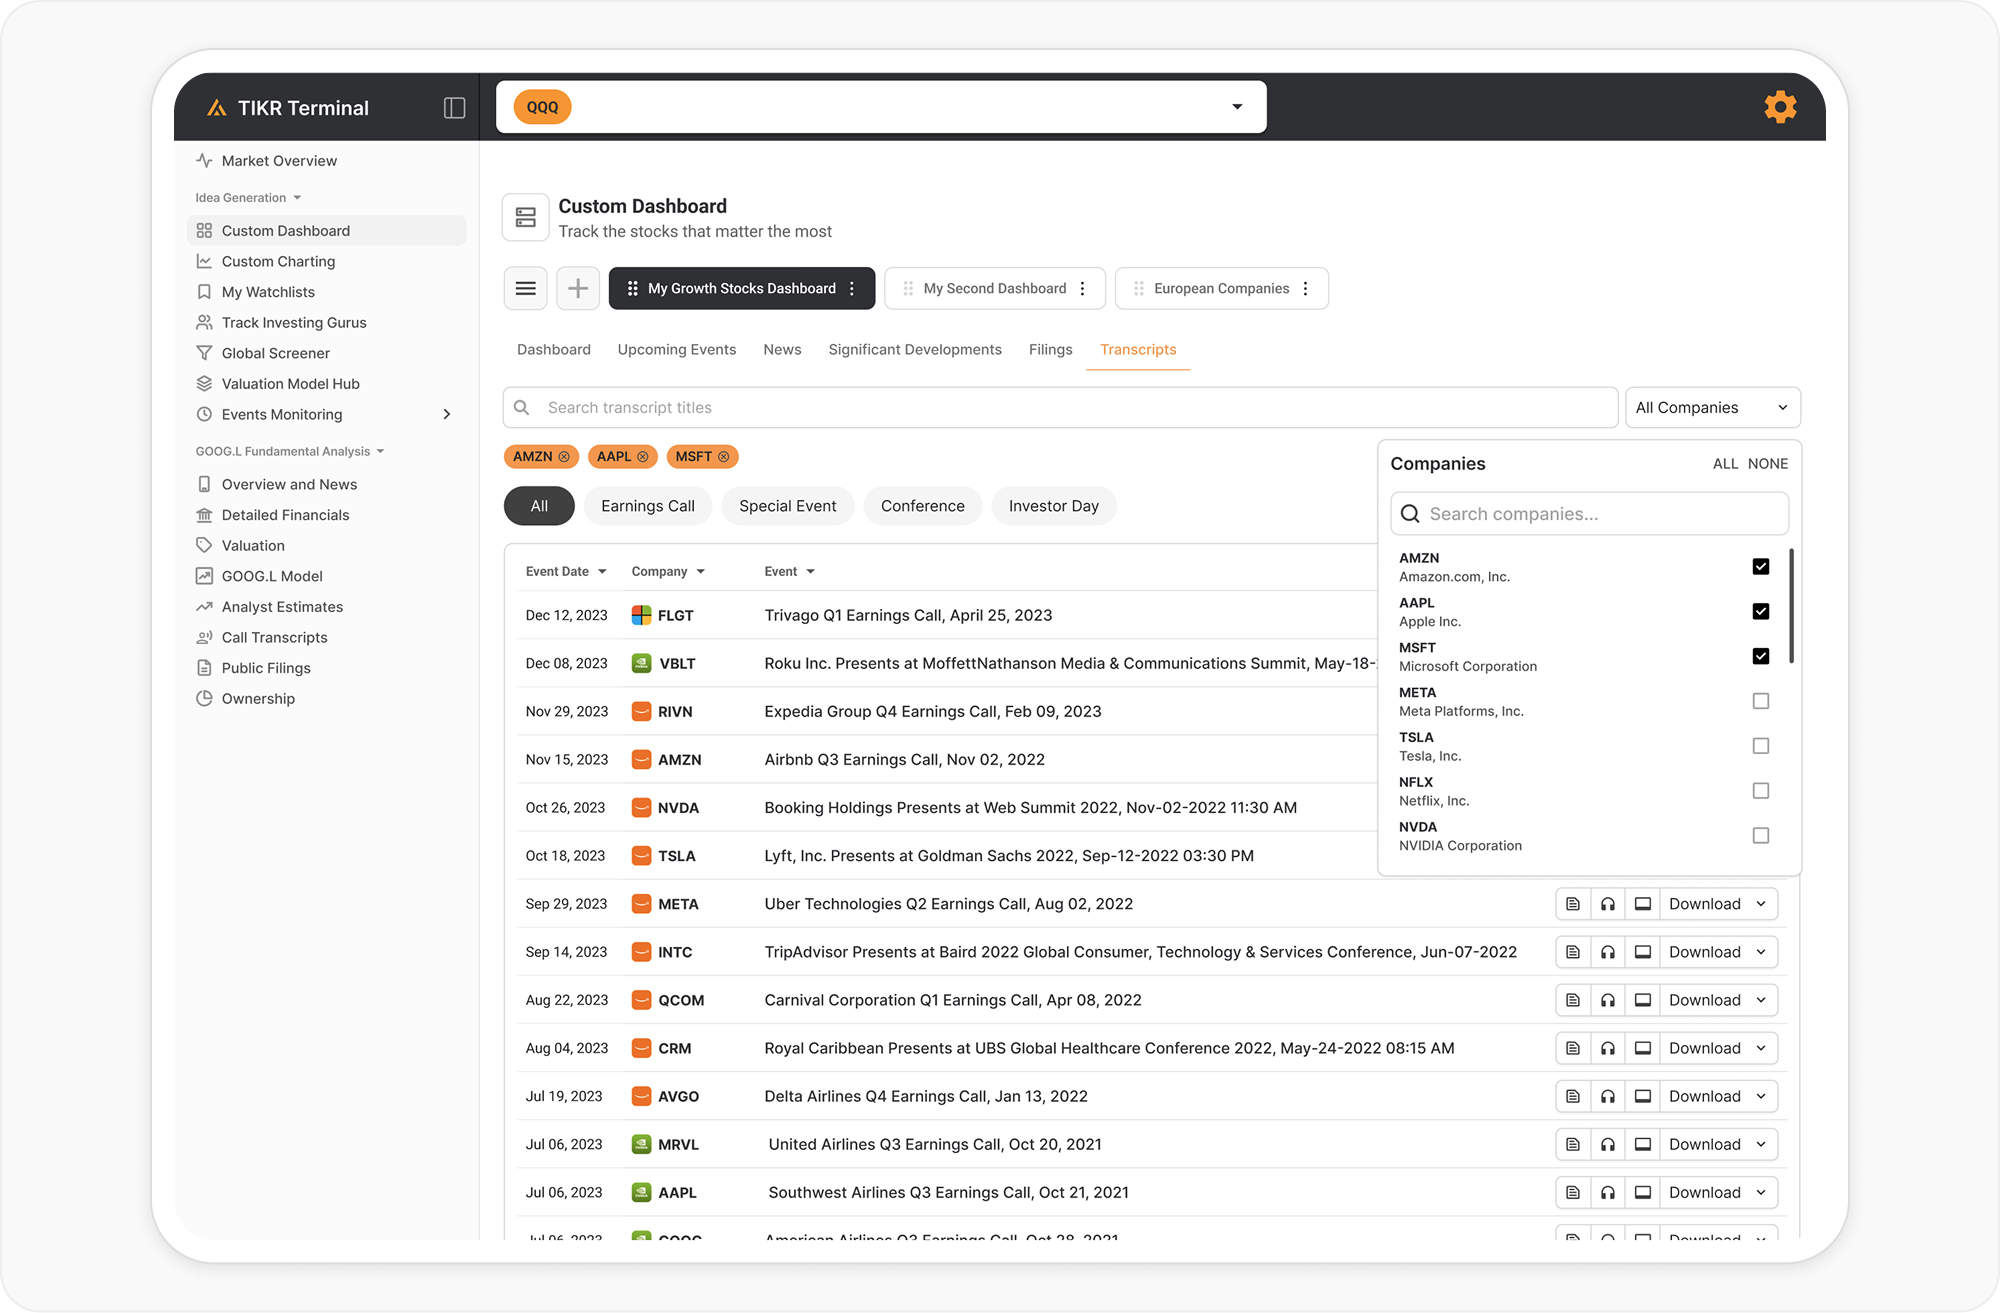Check TSLA Tesla, Inc. checkbox
This screenshot has height=1313, width=2000.
coord(1761,747)
